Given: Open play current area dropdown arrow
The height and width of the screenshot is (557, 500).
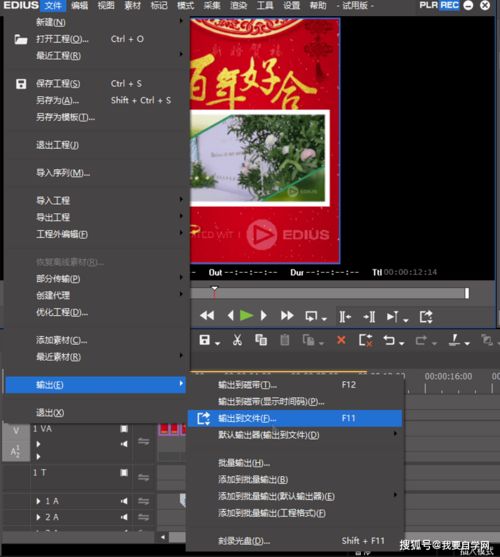Looking at the screenshot, I should click(406, 320).
